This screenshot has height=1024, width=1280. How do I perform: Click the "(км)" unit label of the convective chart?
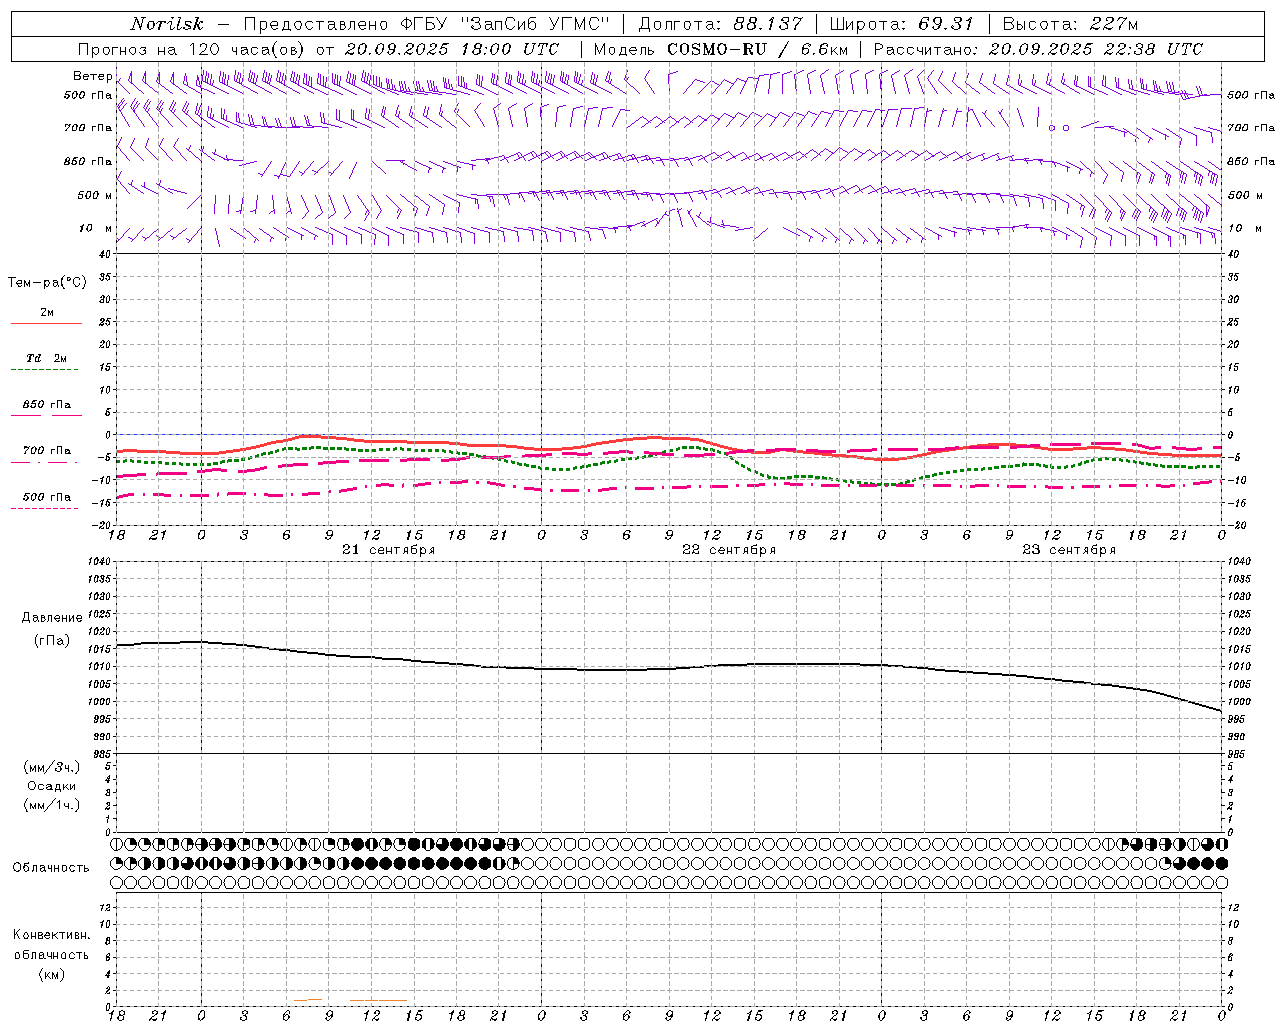click(x=51, y=974)
